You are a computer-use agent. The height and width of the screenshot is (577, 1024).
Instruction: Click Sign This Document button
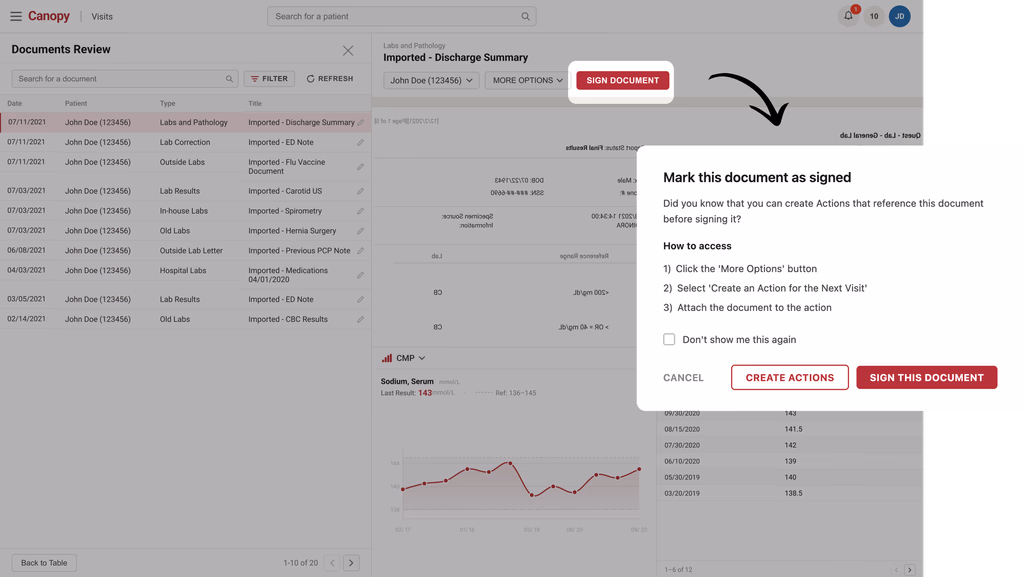(926, 377)
